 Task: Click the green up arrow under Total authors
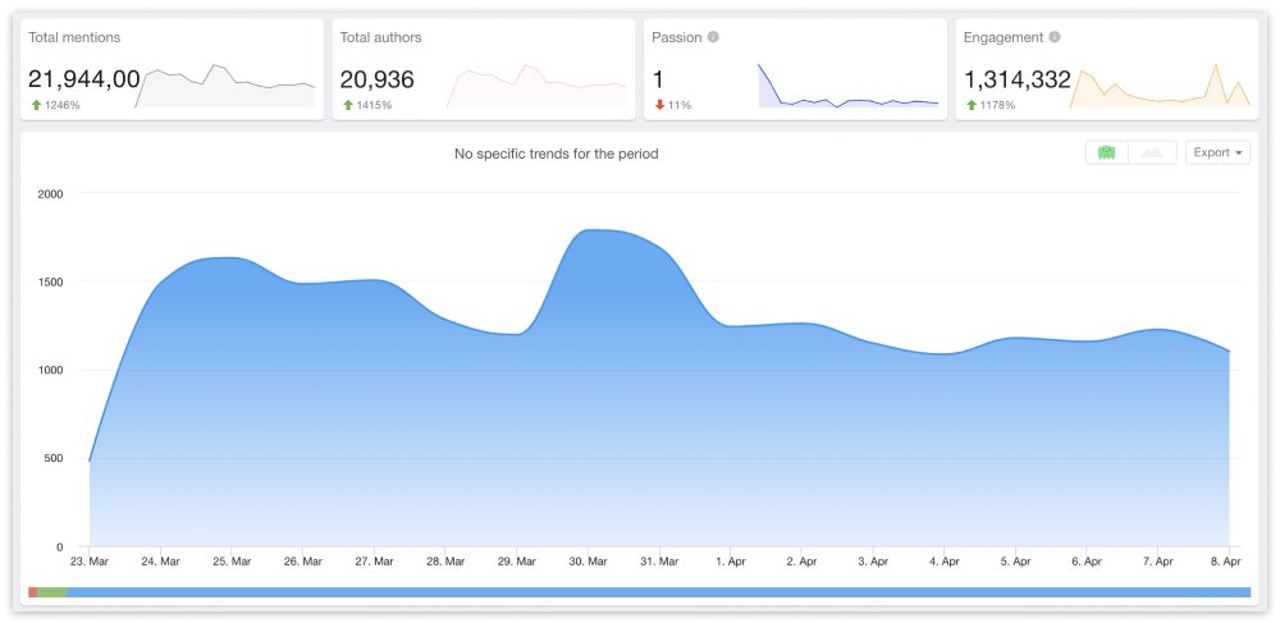(x=347, y=105)
